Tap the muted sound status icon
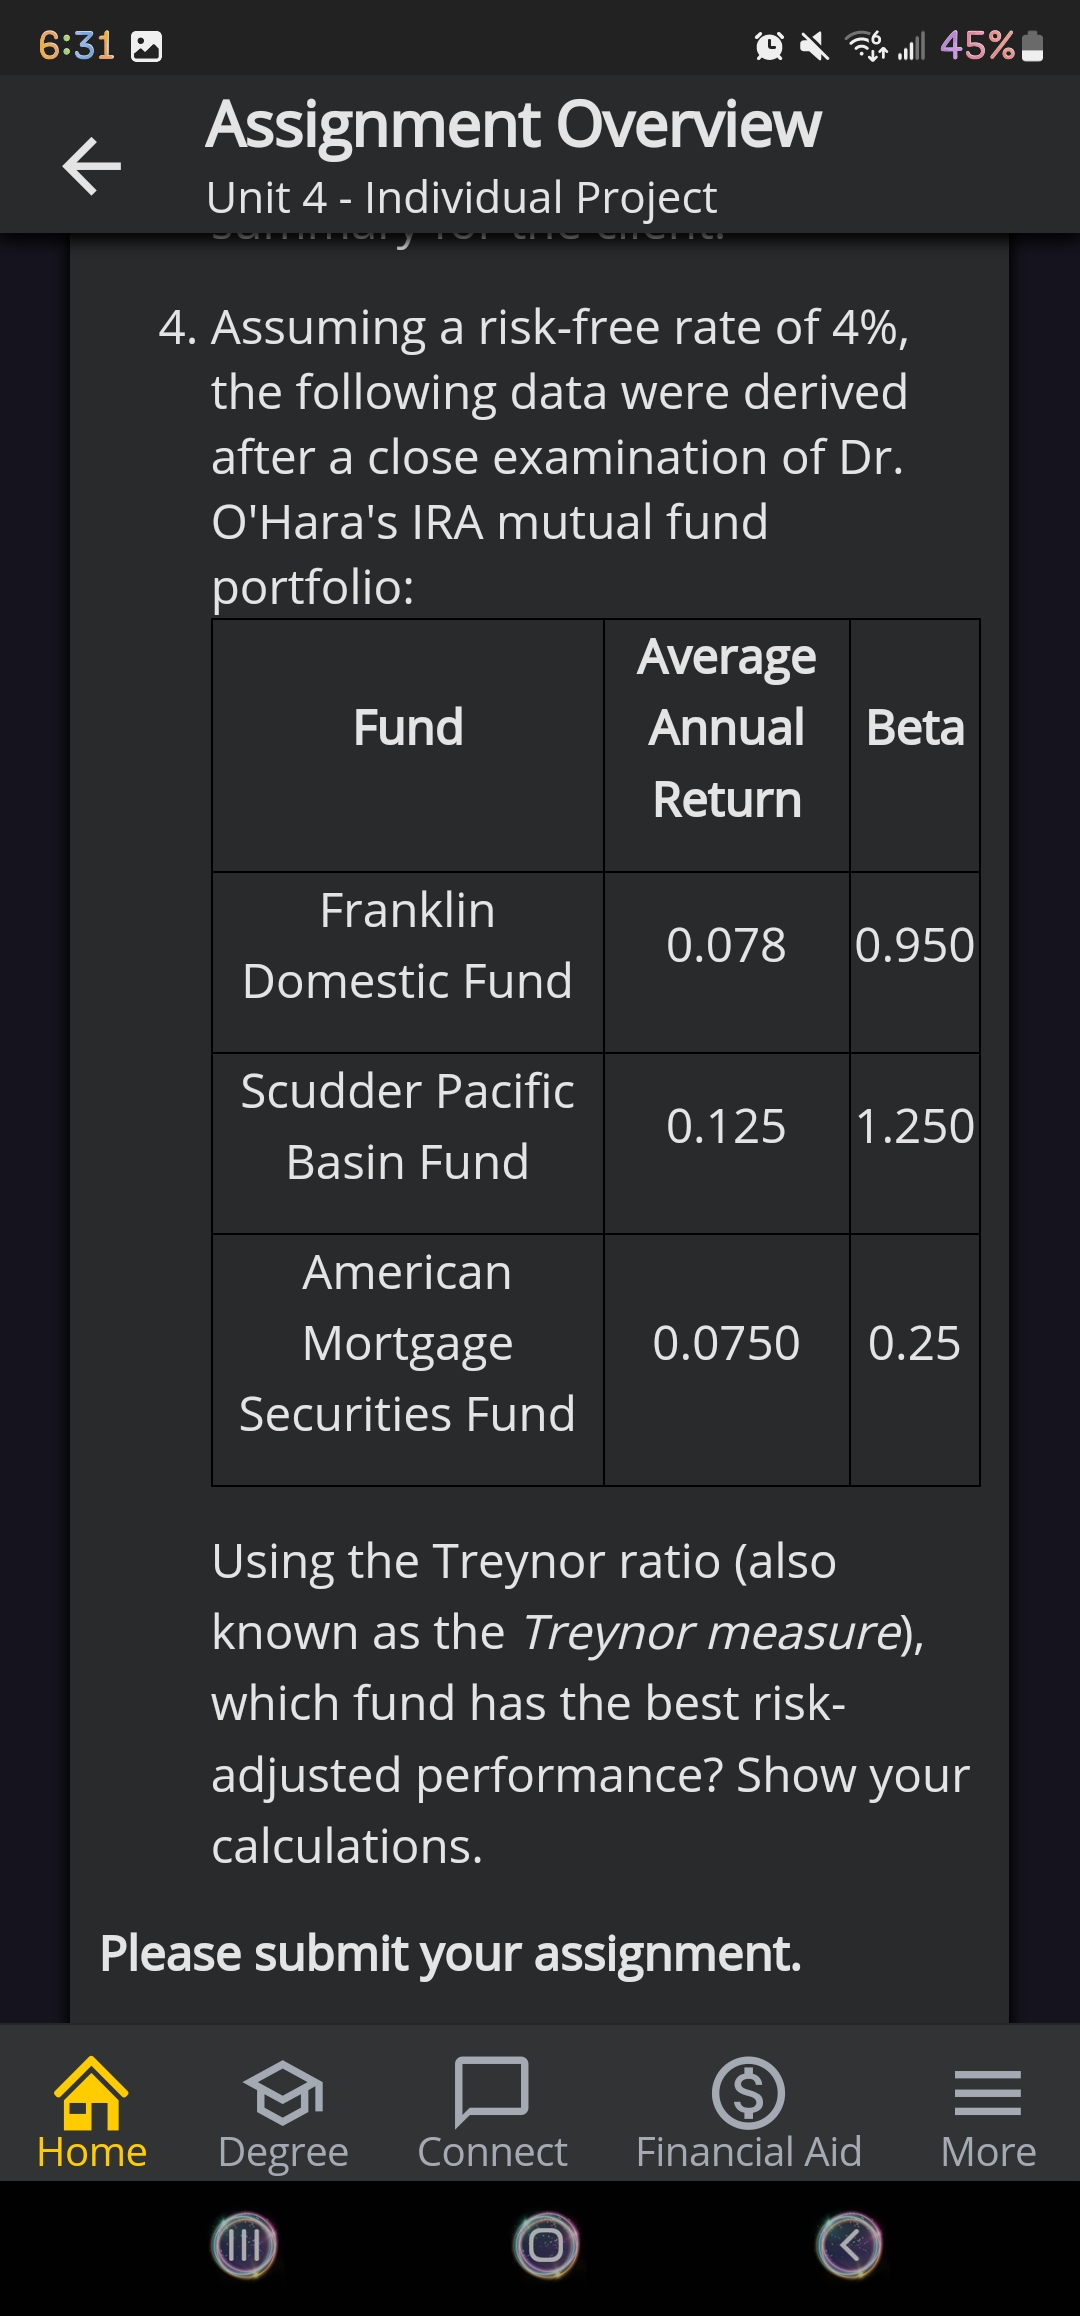Screen dimensions: 1080x2316 (x=815, y=46)
